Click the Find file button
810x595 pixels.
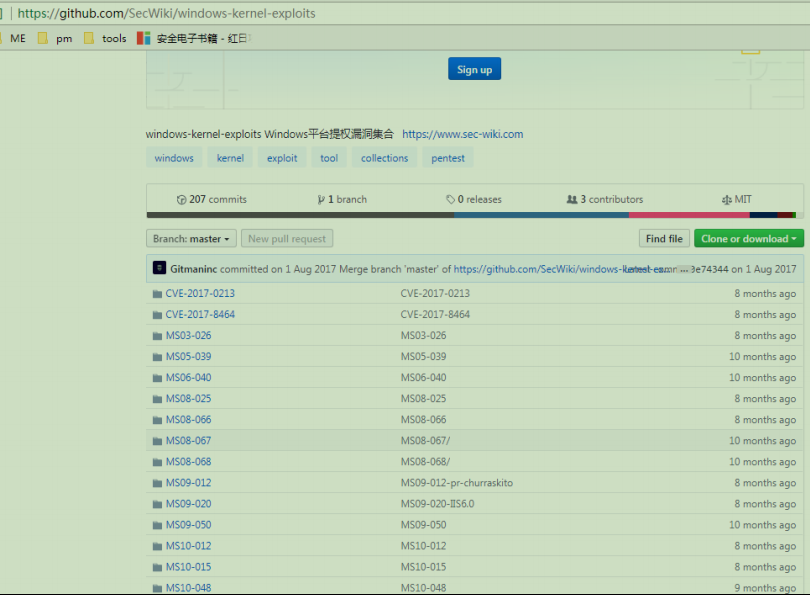664,239
